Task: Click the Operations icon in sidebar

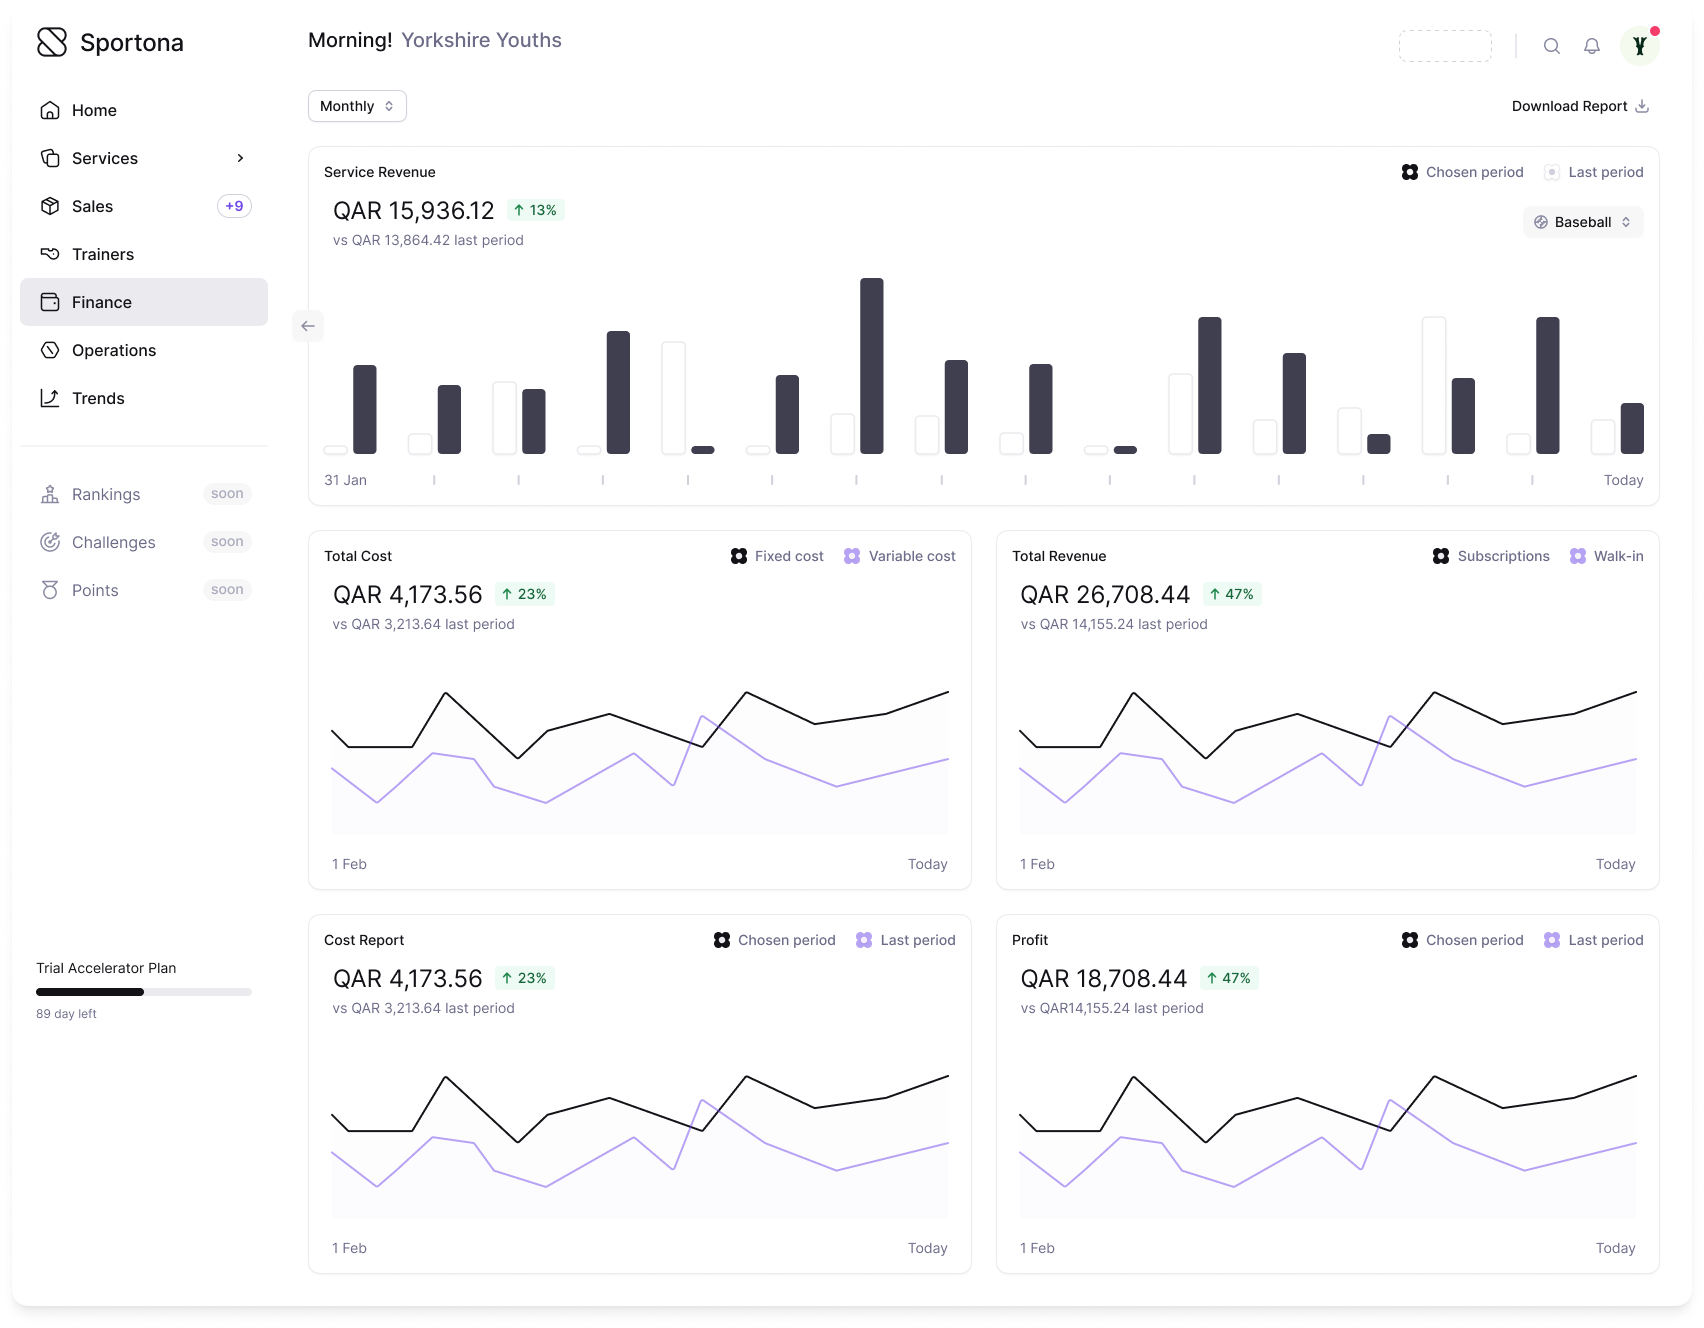Action: click(x=50, y=350)
